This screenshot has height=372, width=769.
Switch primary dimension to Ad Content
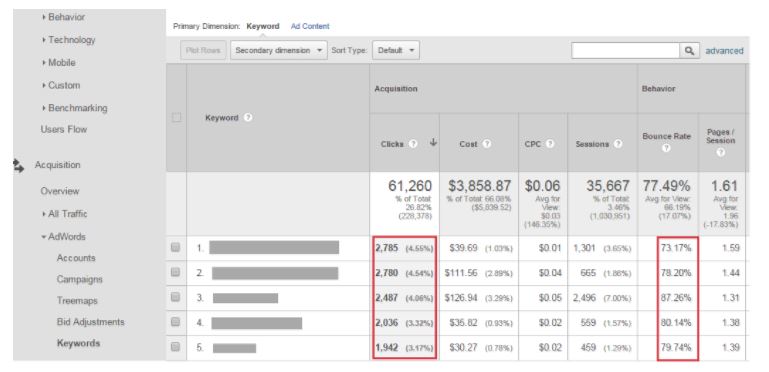pos(310,26)
